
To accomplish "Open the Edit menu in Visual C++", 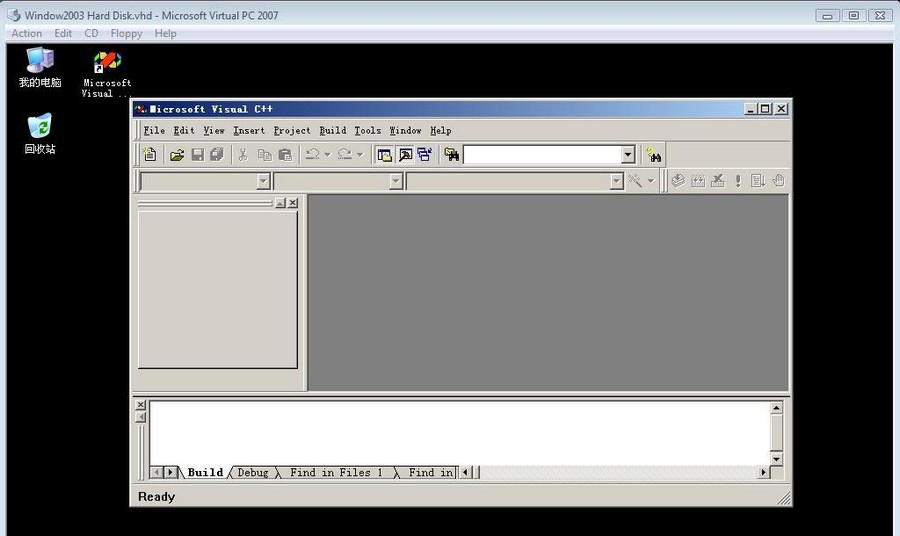I will [184, 130].
